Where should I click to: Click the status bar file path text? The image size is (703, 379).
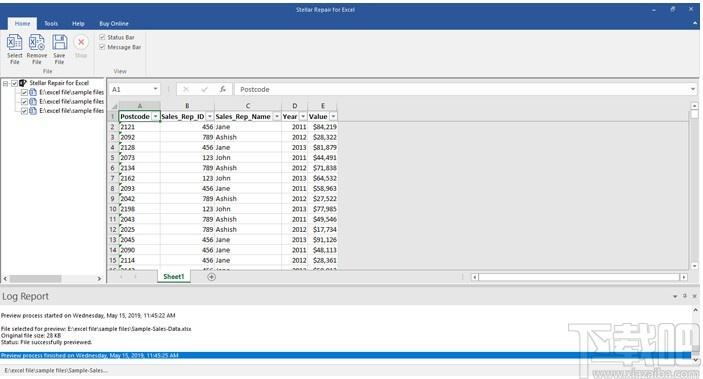coord(56,370)
